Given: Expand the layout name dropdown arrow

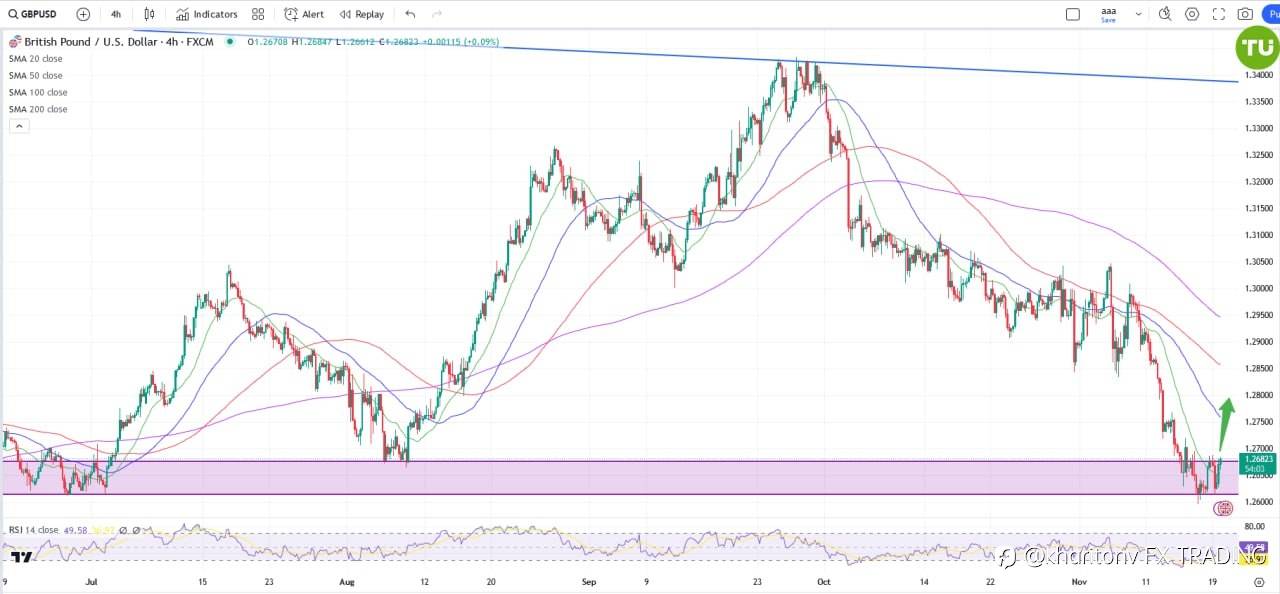Looking at the screenshot, I should [1138, 14].
